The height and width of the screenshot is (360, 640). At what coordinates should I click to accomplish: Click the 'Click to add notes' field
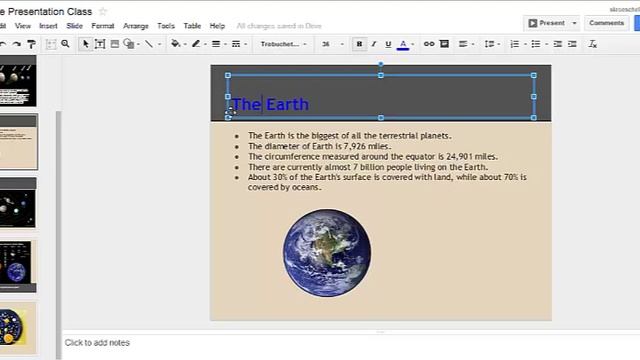click(x=97, y=342)
